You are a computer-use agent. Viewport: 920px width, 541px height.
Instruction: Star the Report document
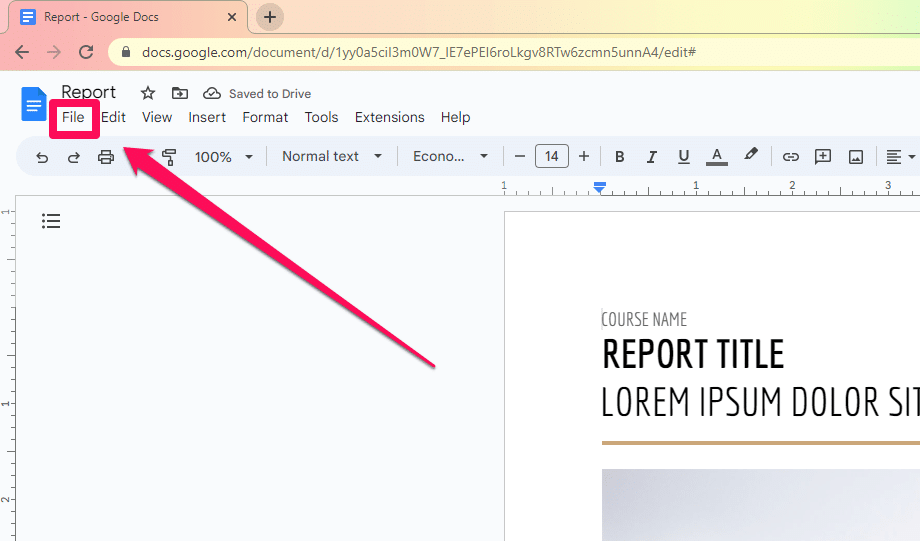pos(148,93)
